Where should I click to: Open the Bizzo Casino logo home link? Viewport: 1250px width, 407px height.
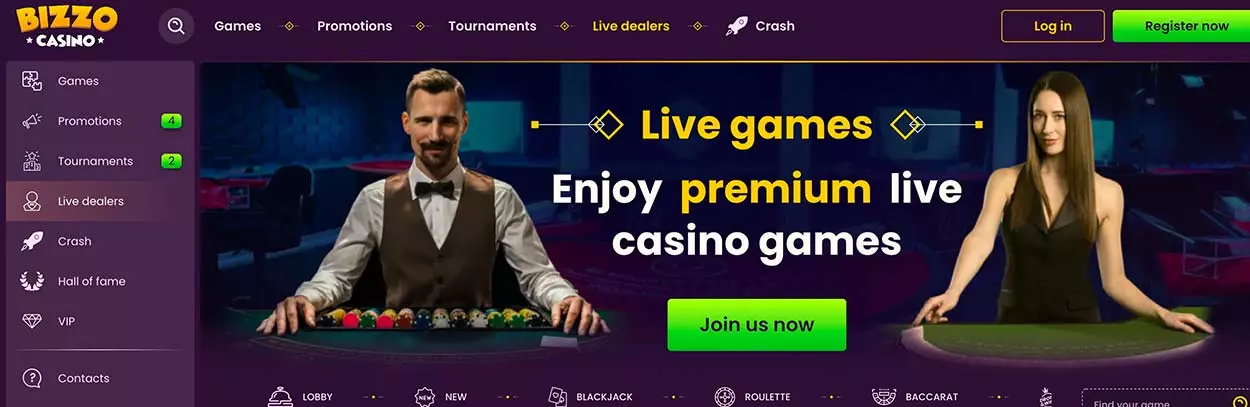pos(67,26)
